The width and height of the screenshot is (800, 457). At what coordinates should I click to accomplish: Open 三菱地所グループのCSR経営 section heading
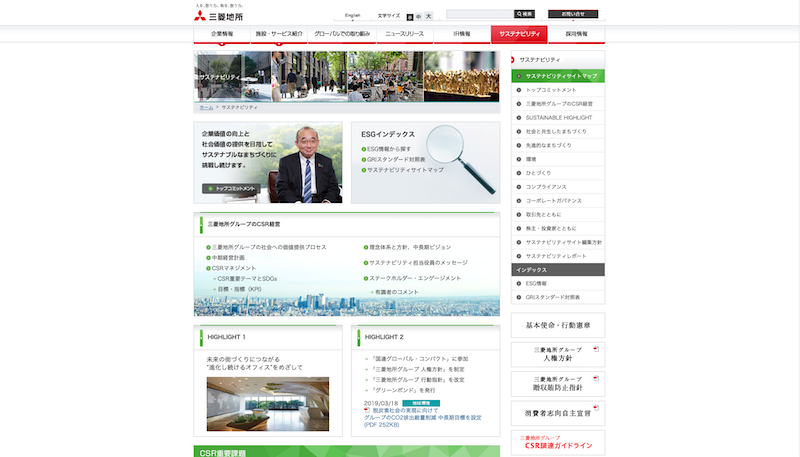244,224
